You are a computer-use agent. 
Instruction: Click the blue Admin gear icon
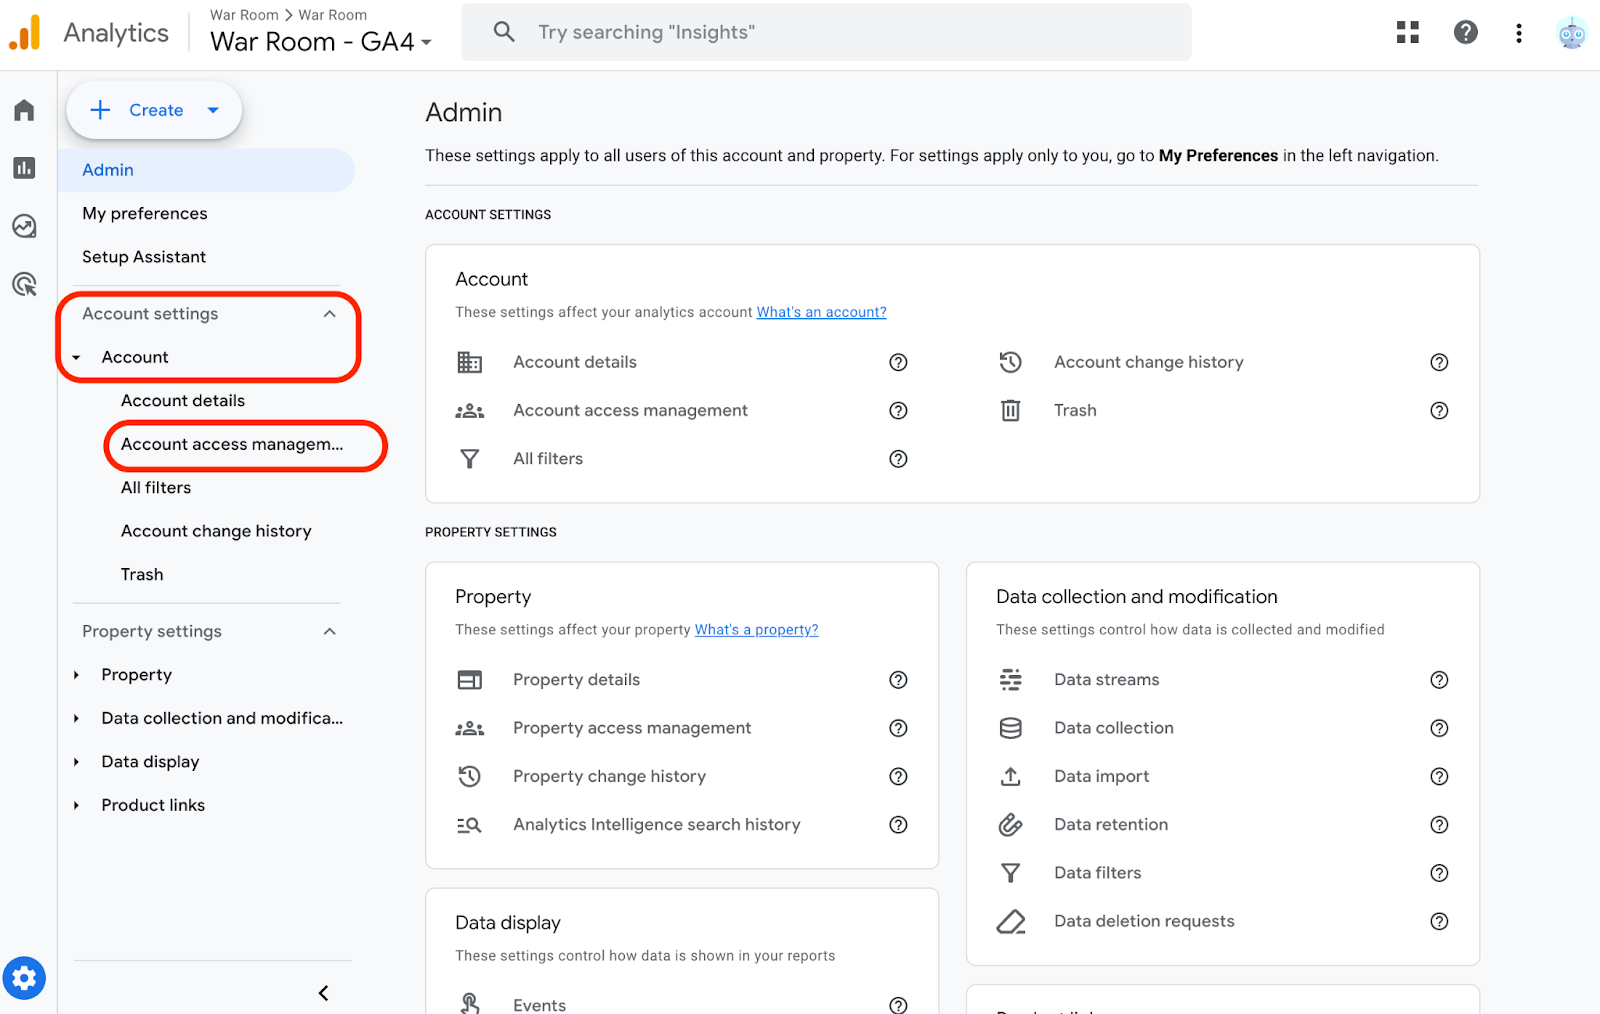[24, 977]
